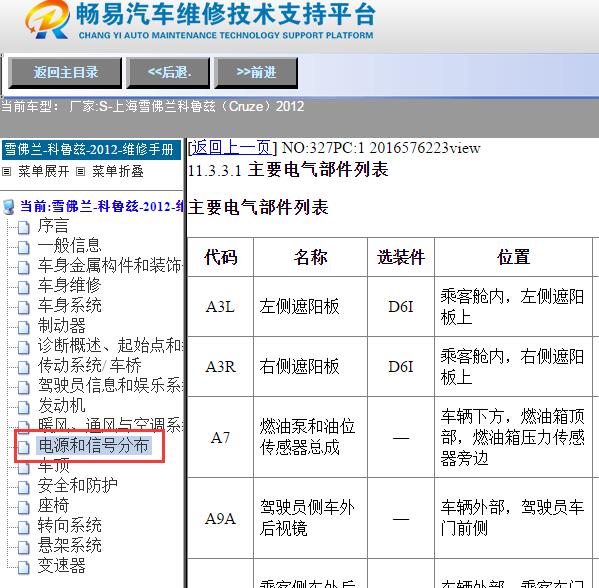This screenshot has height=588, width=599.
Task: Click the 选装件 column header
Action: (401, 257)
